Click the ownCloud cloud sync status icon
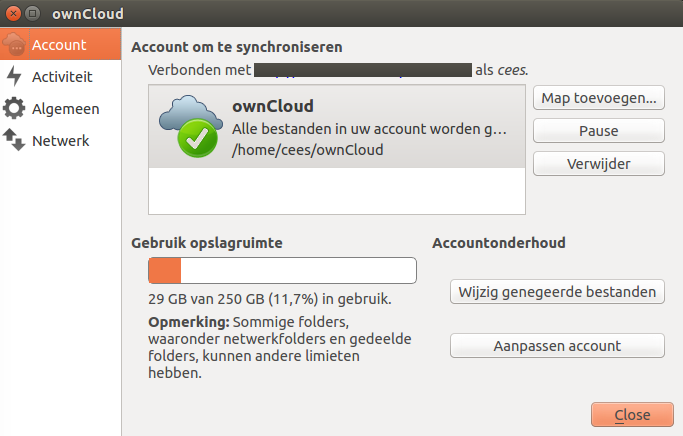The image size is (683, 436). (x=190, y=125)
